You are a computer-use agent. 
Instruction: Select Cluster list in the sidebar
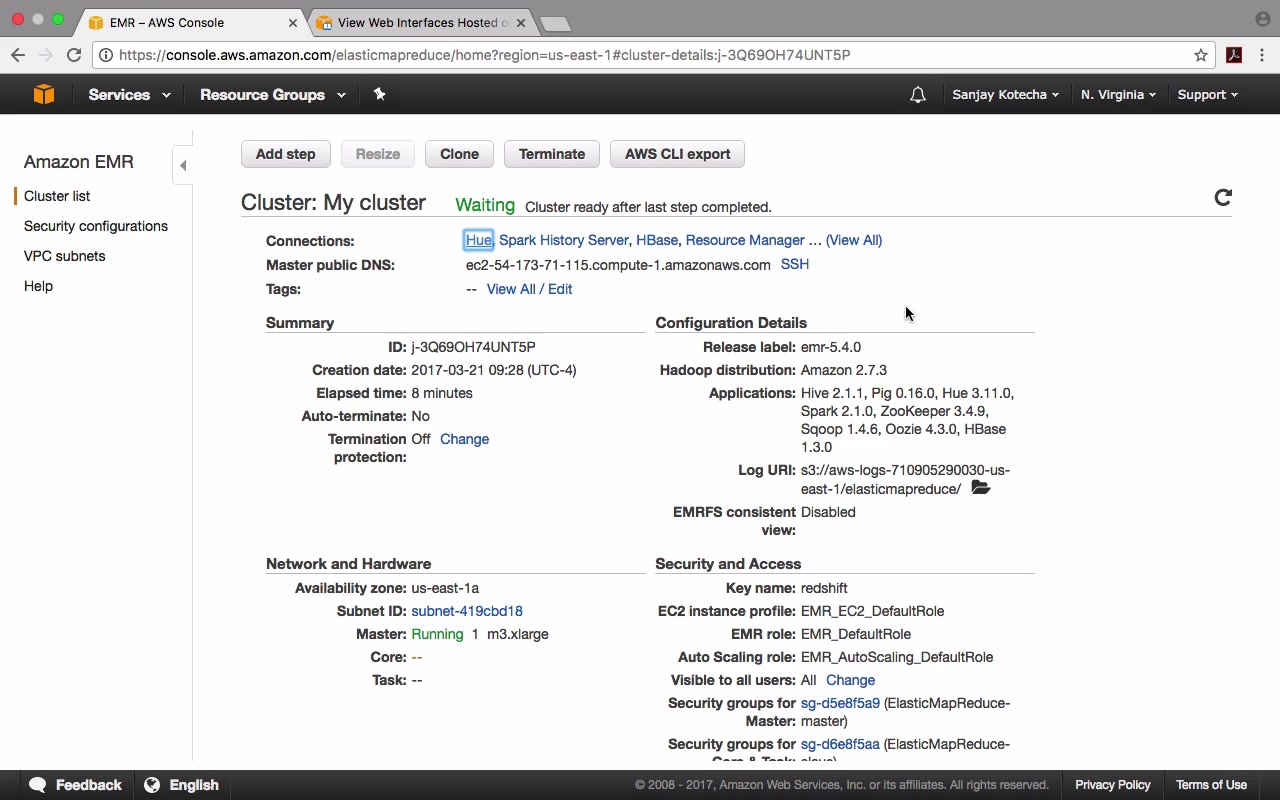[57, 196]
